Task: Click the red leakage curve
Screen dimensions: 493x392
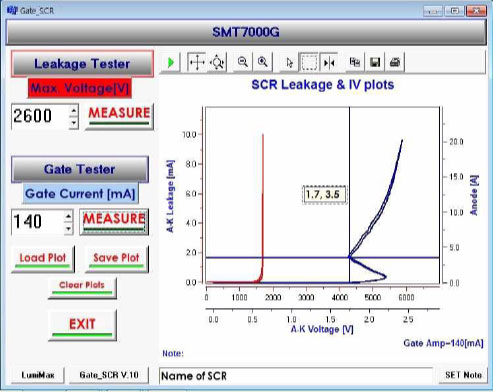Action: (x=263, y=200)
